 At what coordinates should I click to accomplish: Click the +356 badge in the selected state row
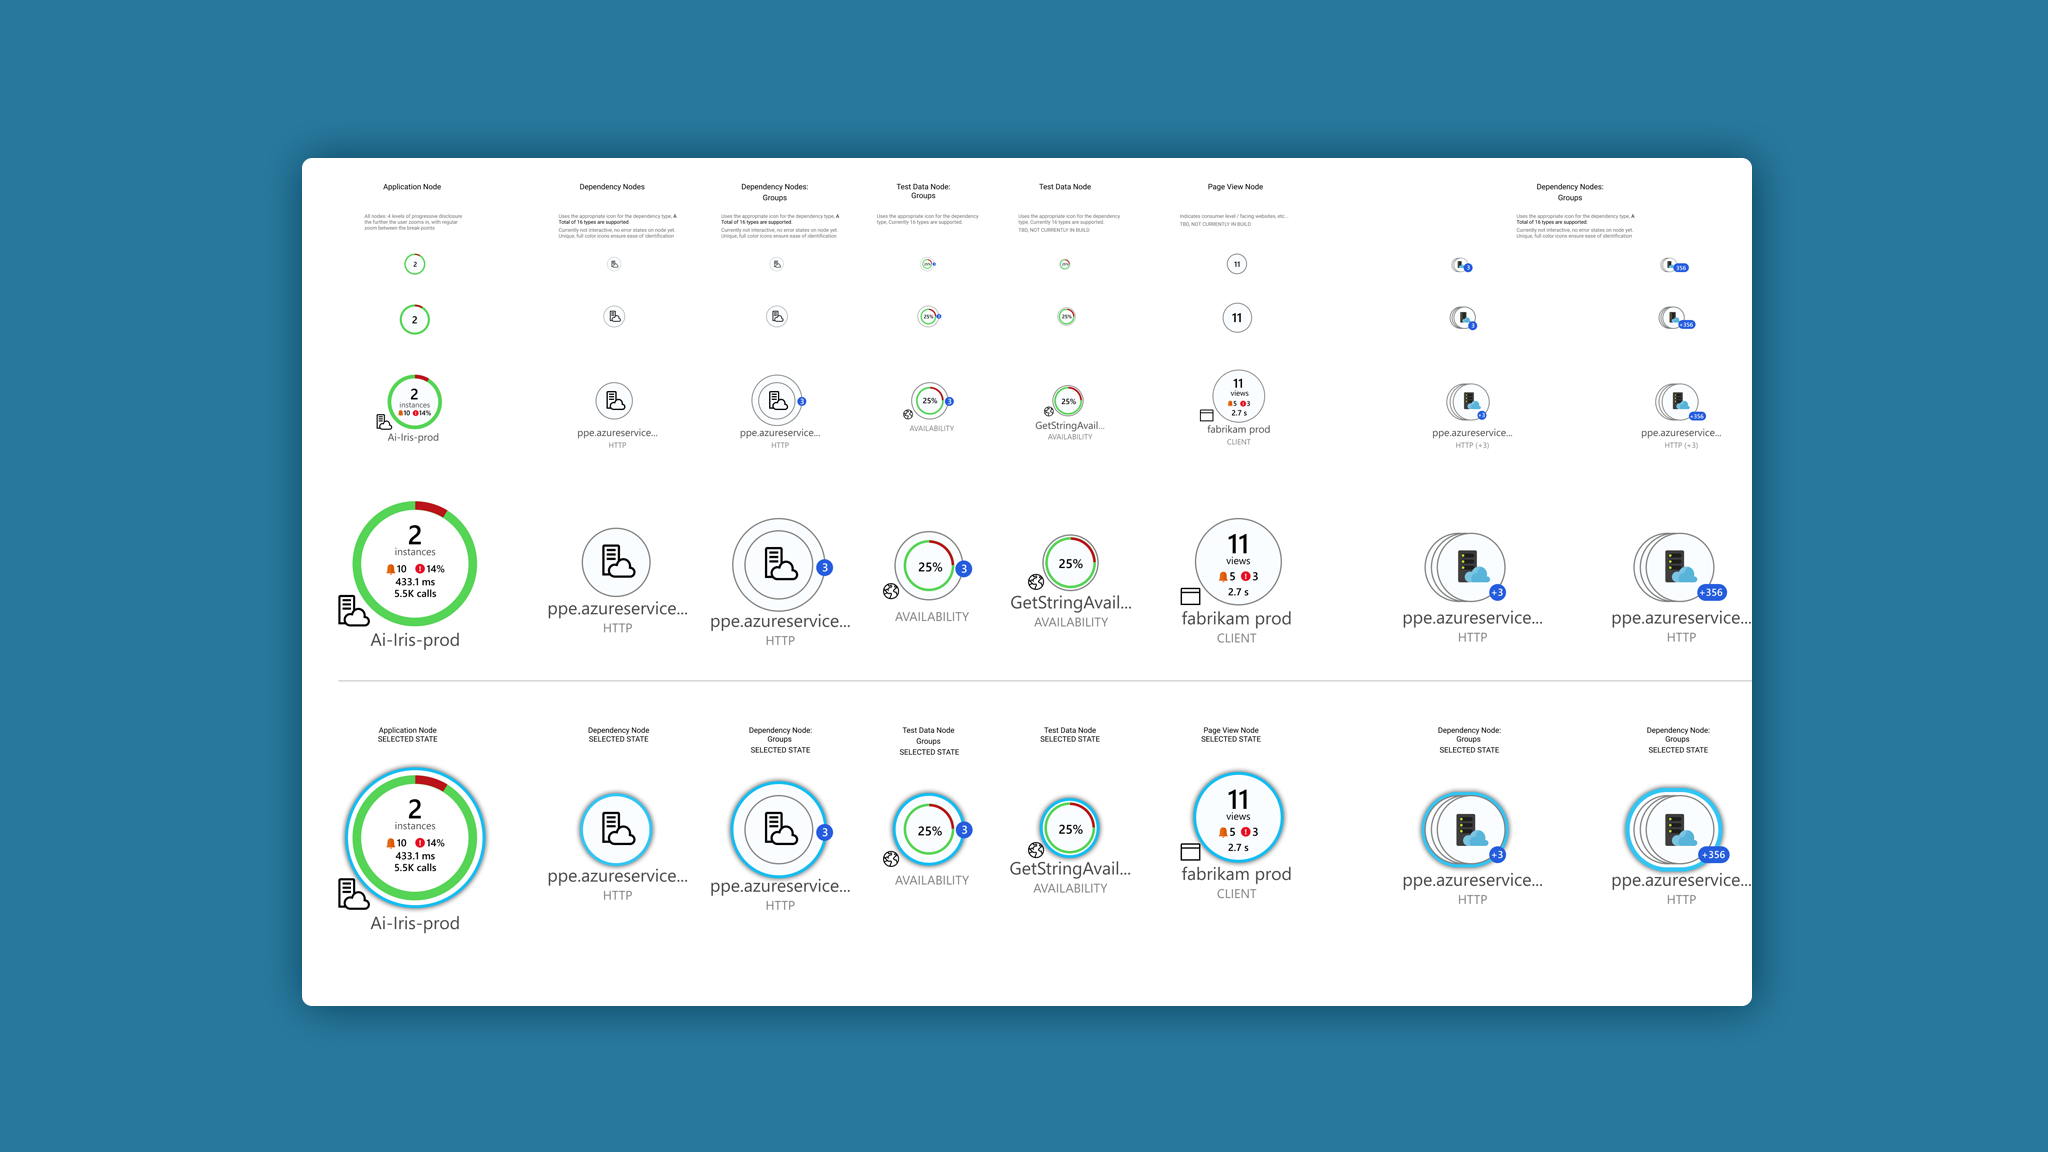tap(1714, 855)
